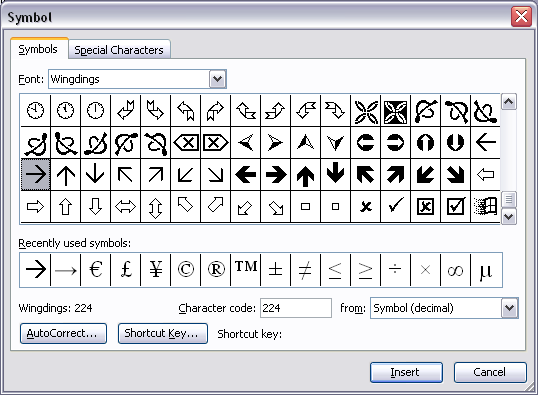Viewport: 538px width, 395px height.
Task: Insert recent yen symbol
Action: pyautogui.click(x=155, y=270)
